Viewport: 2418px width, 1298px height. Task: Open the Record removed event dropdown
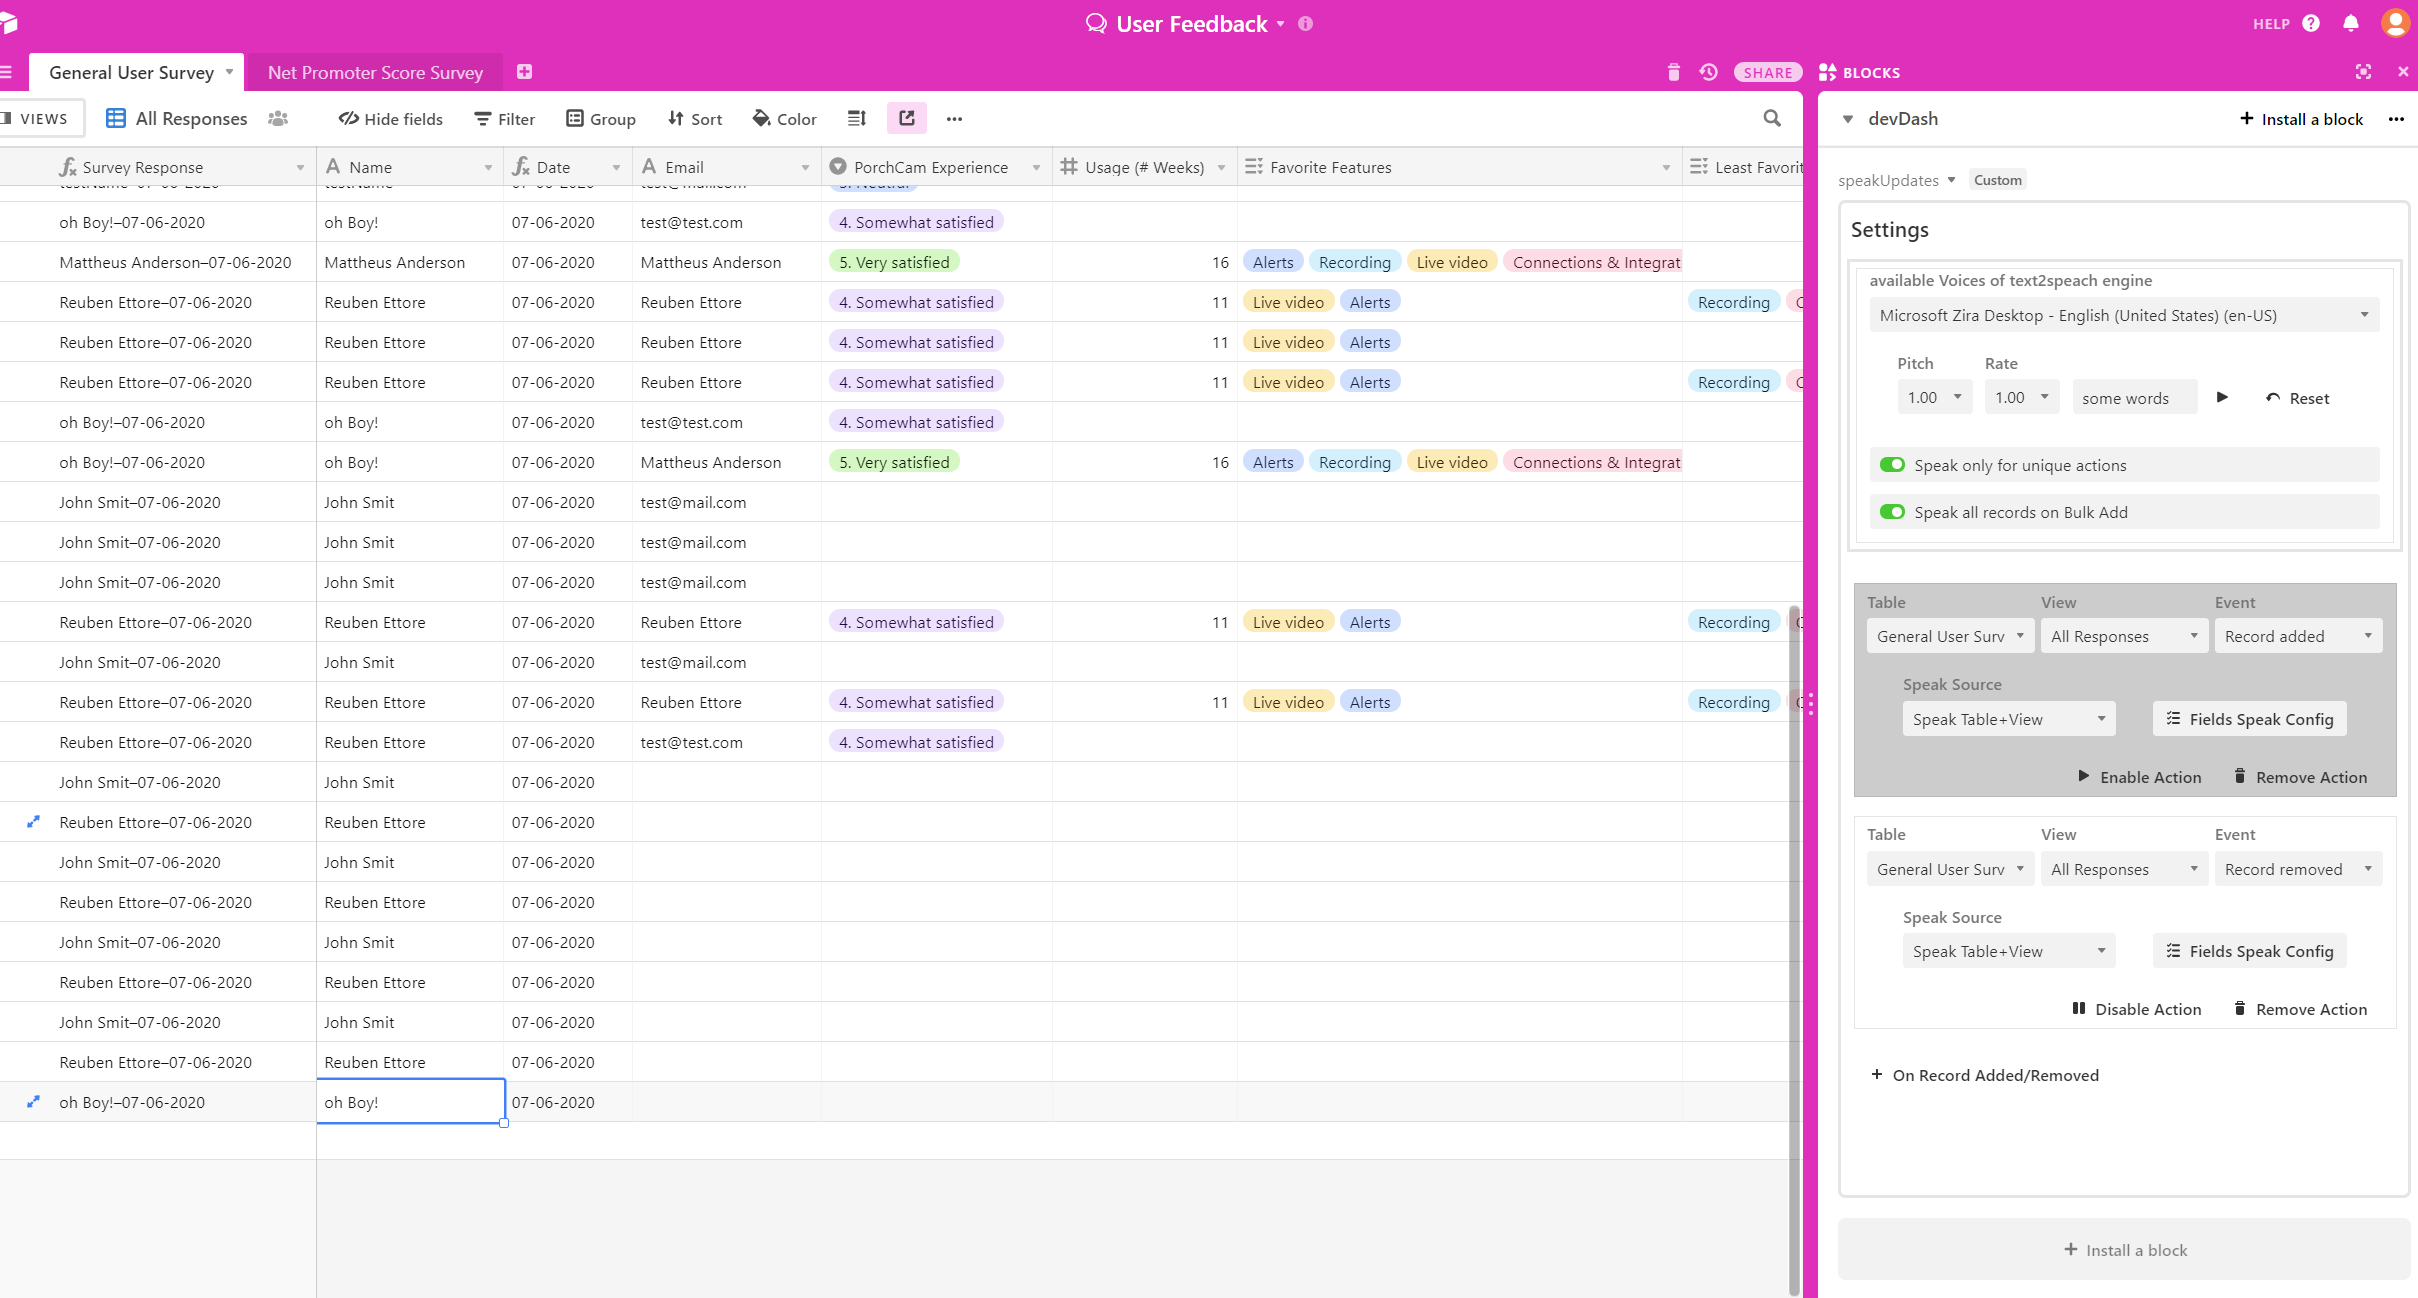pyautogui.click(x=2297, y=869)
